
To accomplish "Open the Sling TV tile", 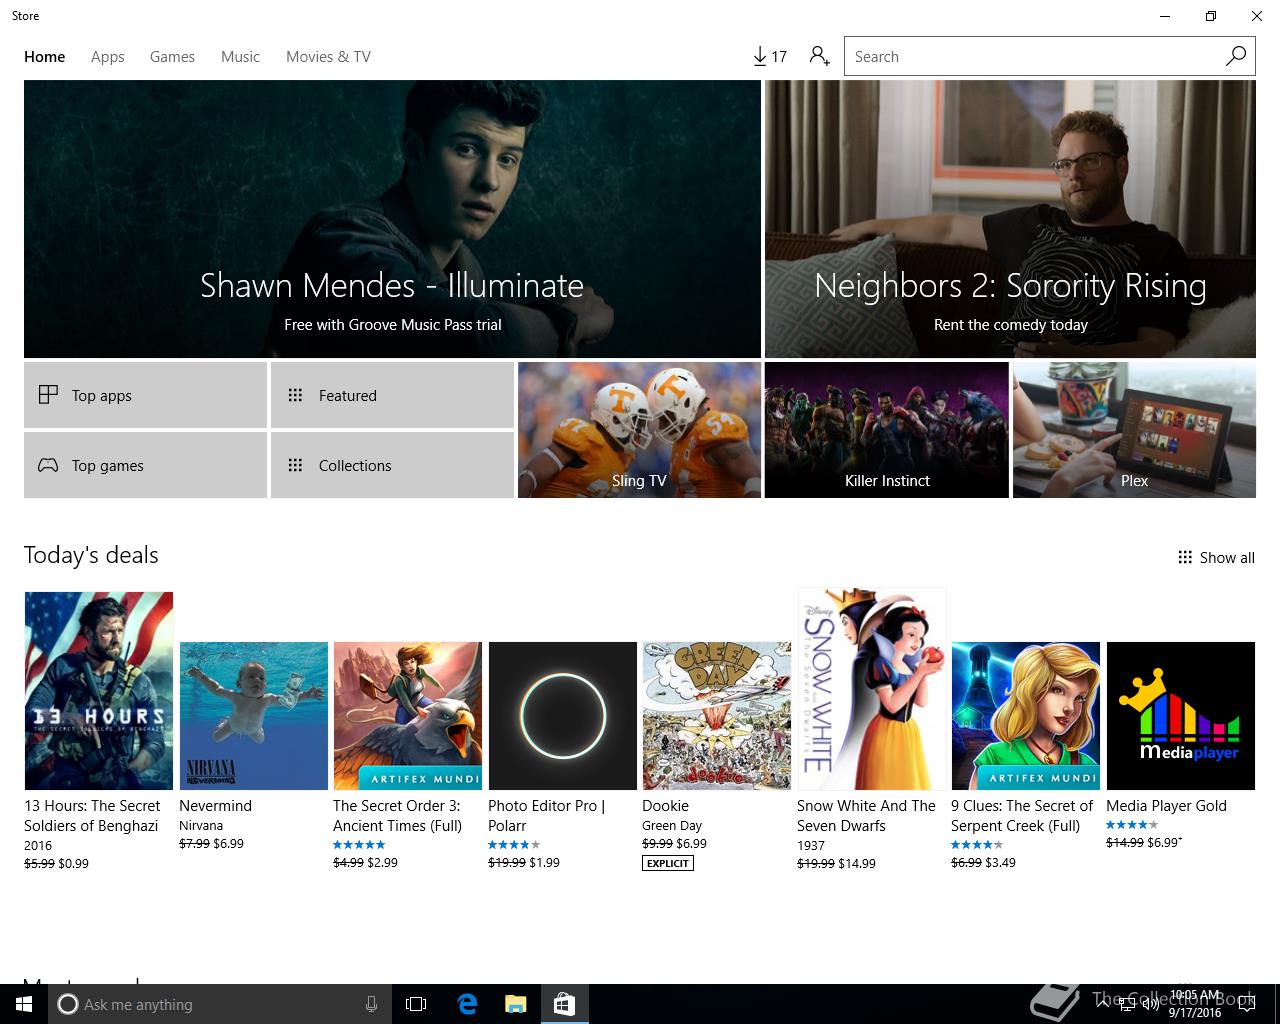I will click(639, 430).
